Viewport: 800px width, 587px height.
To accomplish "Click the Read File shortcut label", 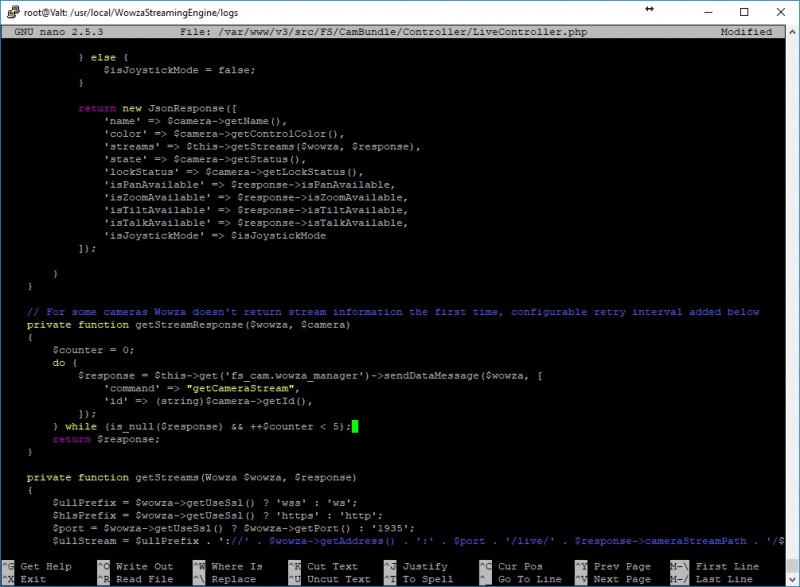I will (x=144, y=579).
